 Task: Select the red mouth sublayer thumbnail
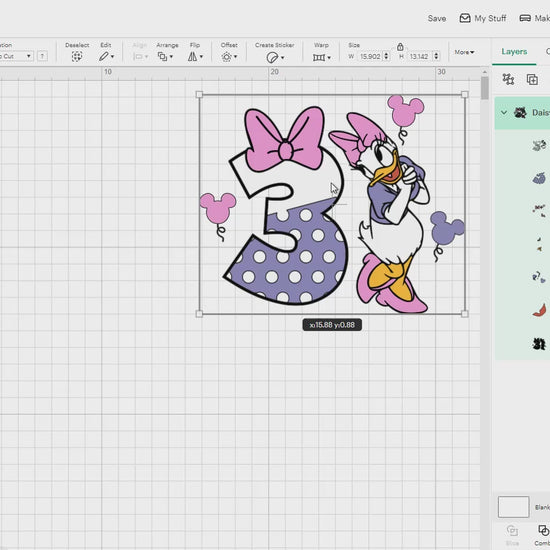(x=539, y=310)
